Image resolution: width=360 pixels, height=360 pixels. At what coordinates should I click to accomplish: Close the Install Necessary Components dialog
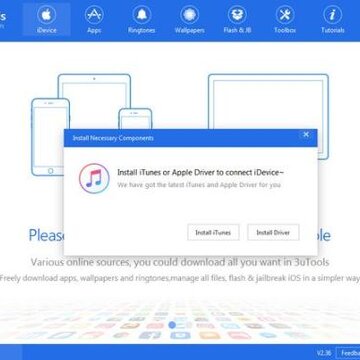306,135
